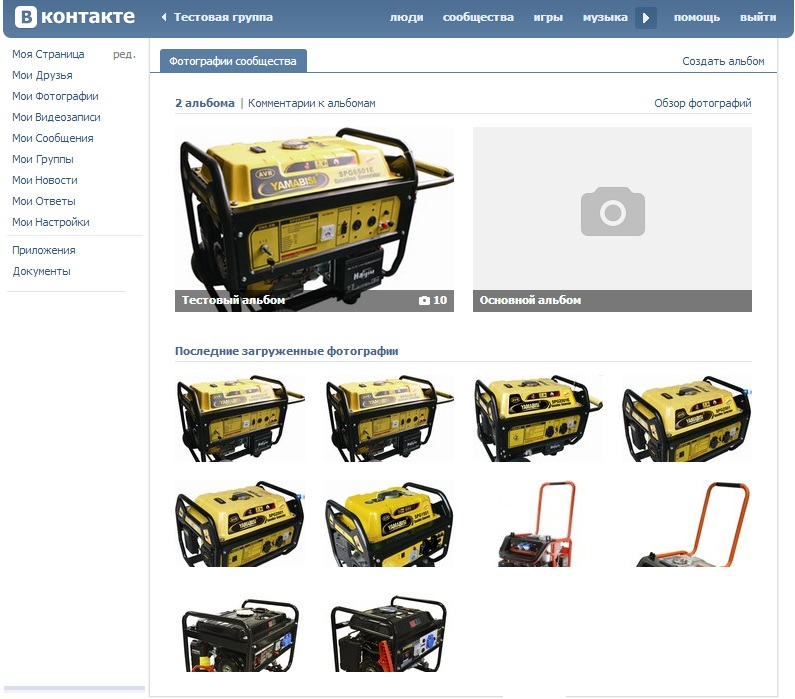Open люди in the top menu
Image resolution: width=795 pixels, height=699 pixels.
pos(406,18)
